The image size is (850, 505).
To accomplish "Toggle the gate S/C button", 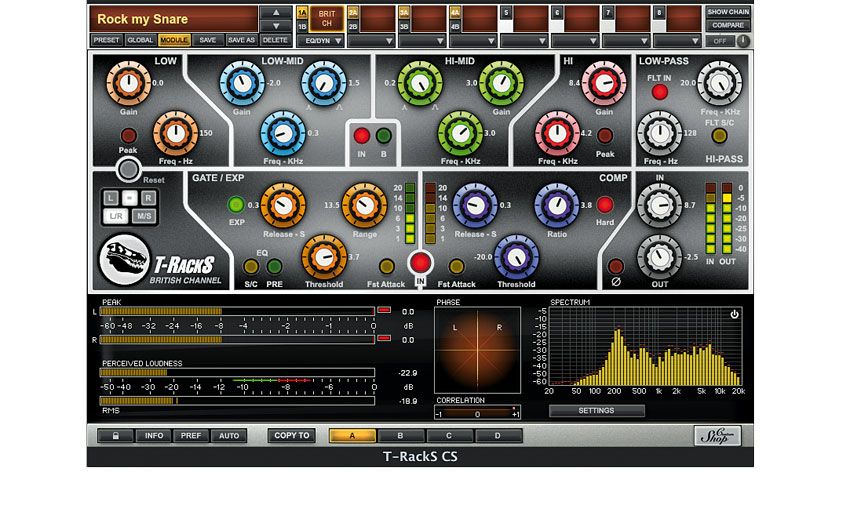I will tap(250, 266).
